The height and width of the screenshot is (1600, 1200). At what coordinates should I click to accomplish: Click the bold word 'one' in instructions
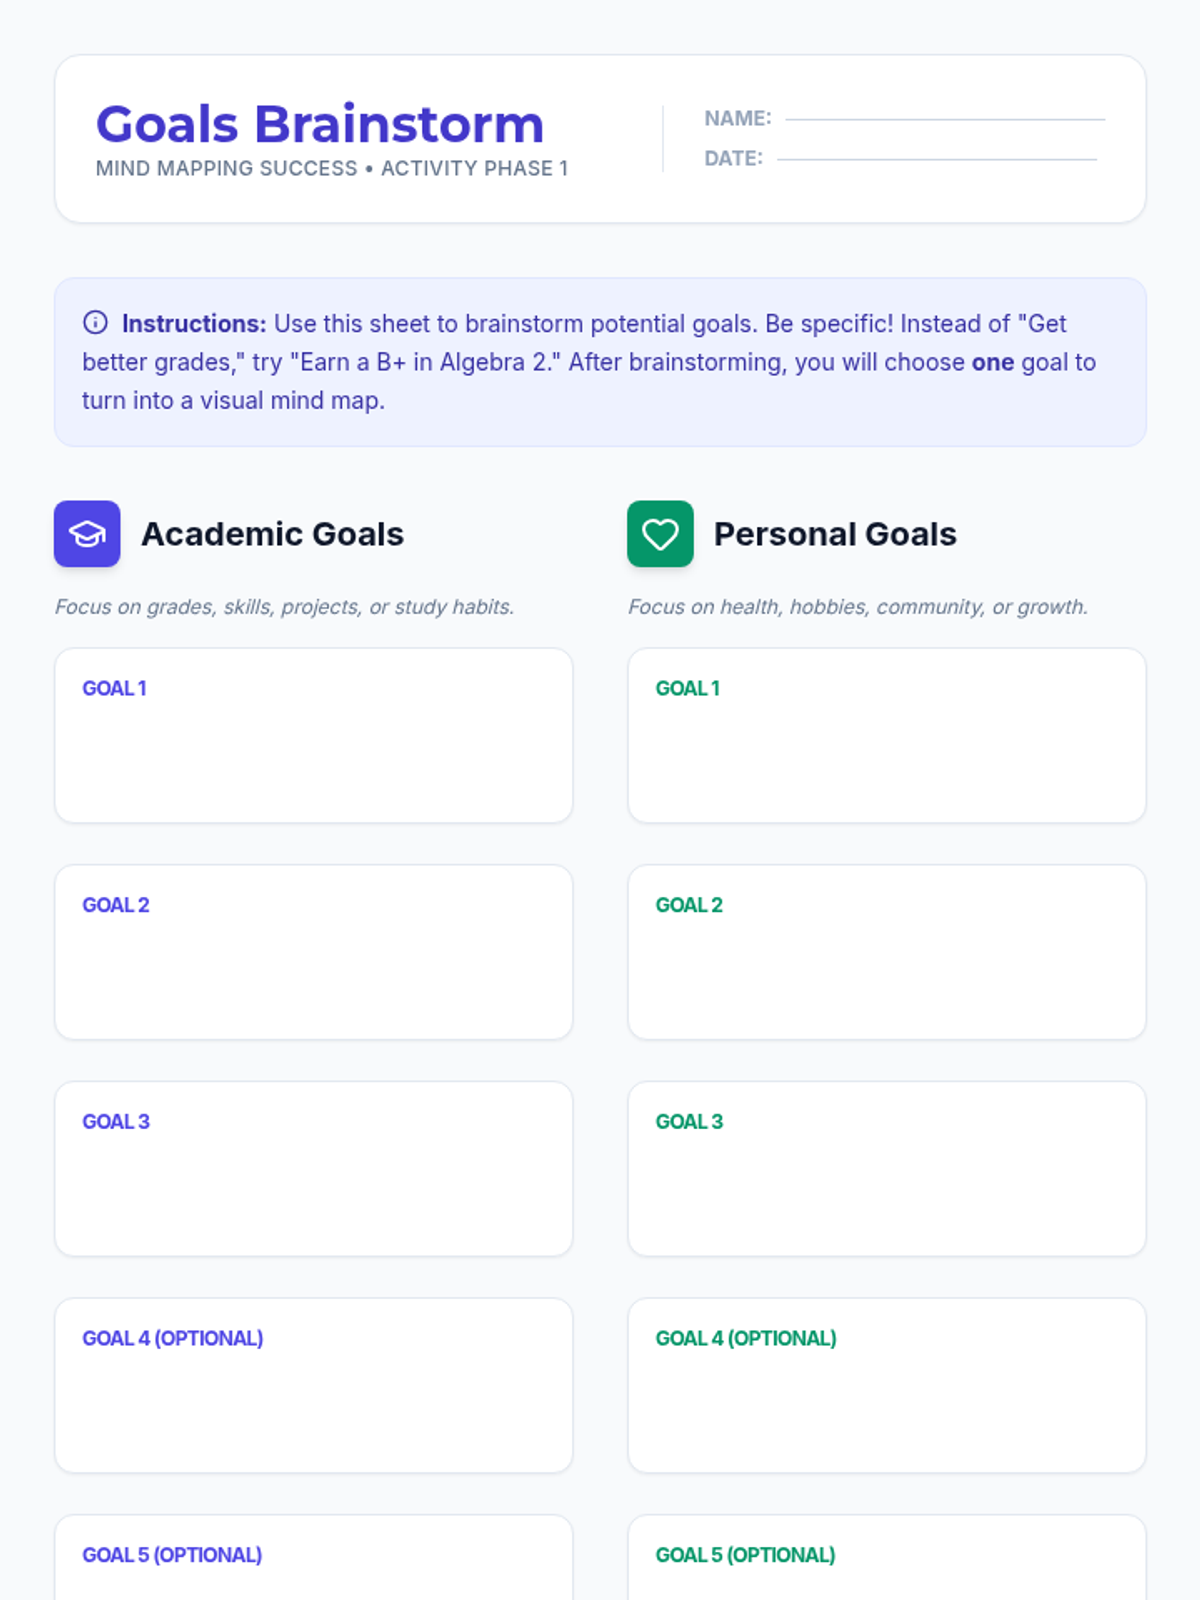992,362
